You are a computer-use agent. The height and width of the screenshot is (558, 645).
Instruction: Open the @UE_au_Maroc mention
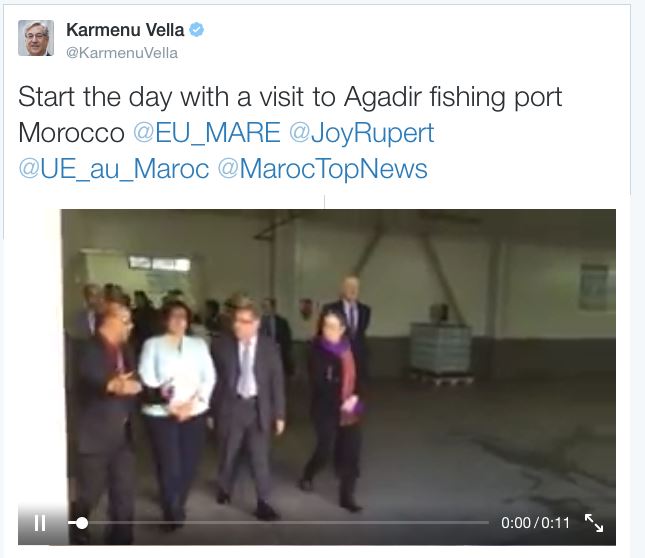(x=114, y=169)
